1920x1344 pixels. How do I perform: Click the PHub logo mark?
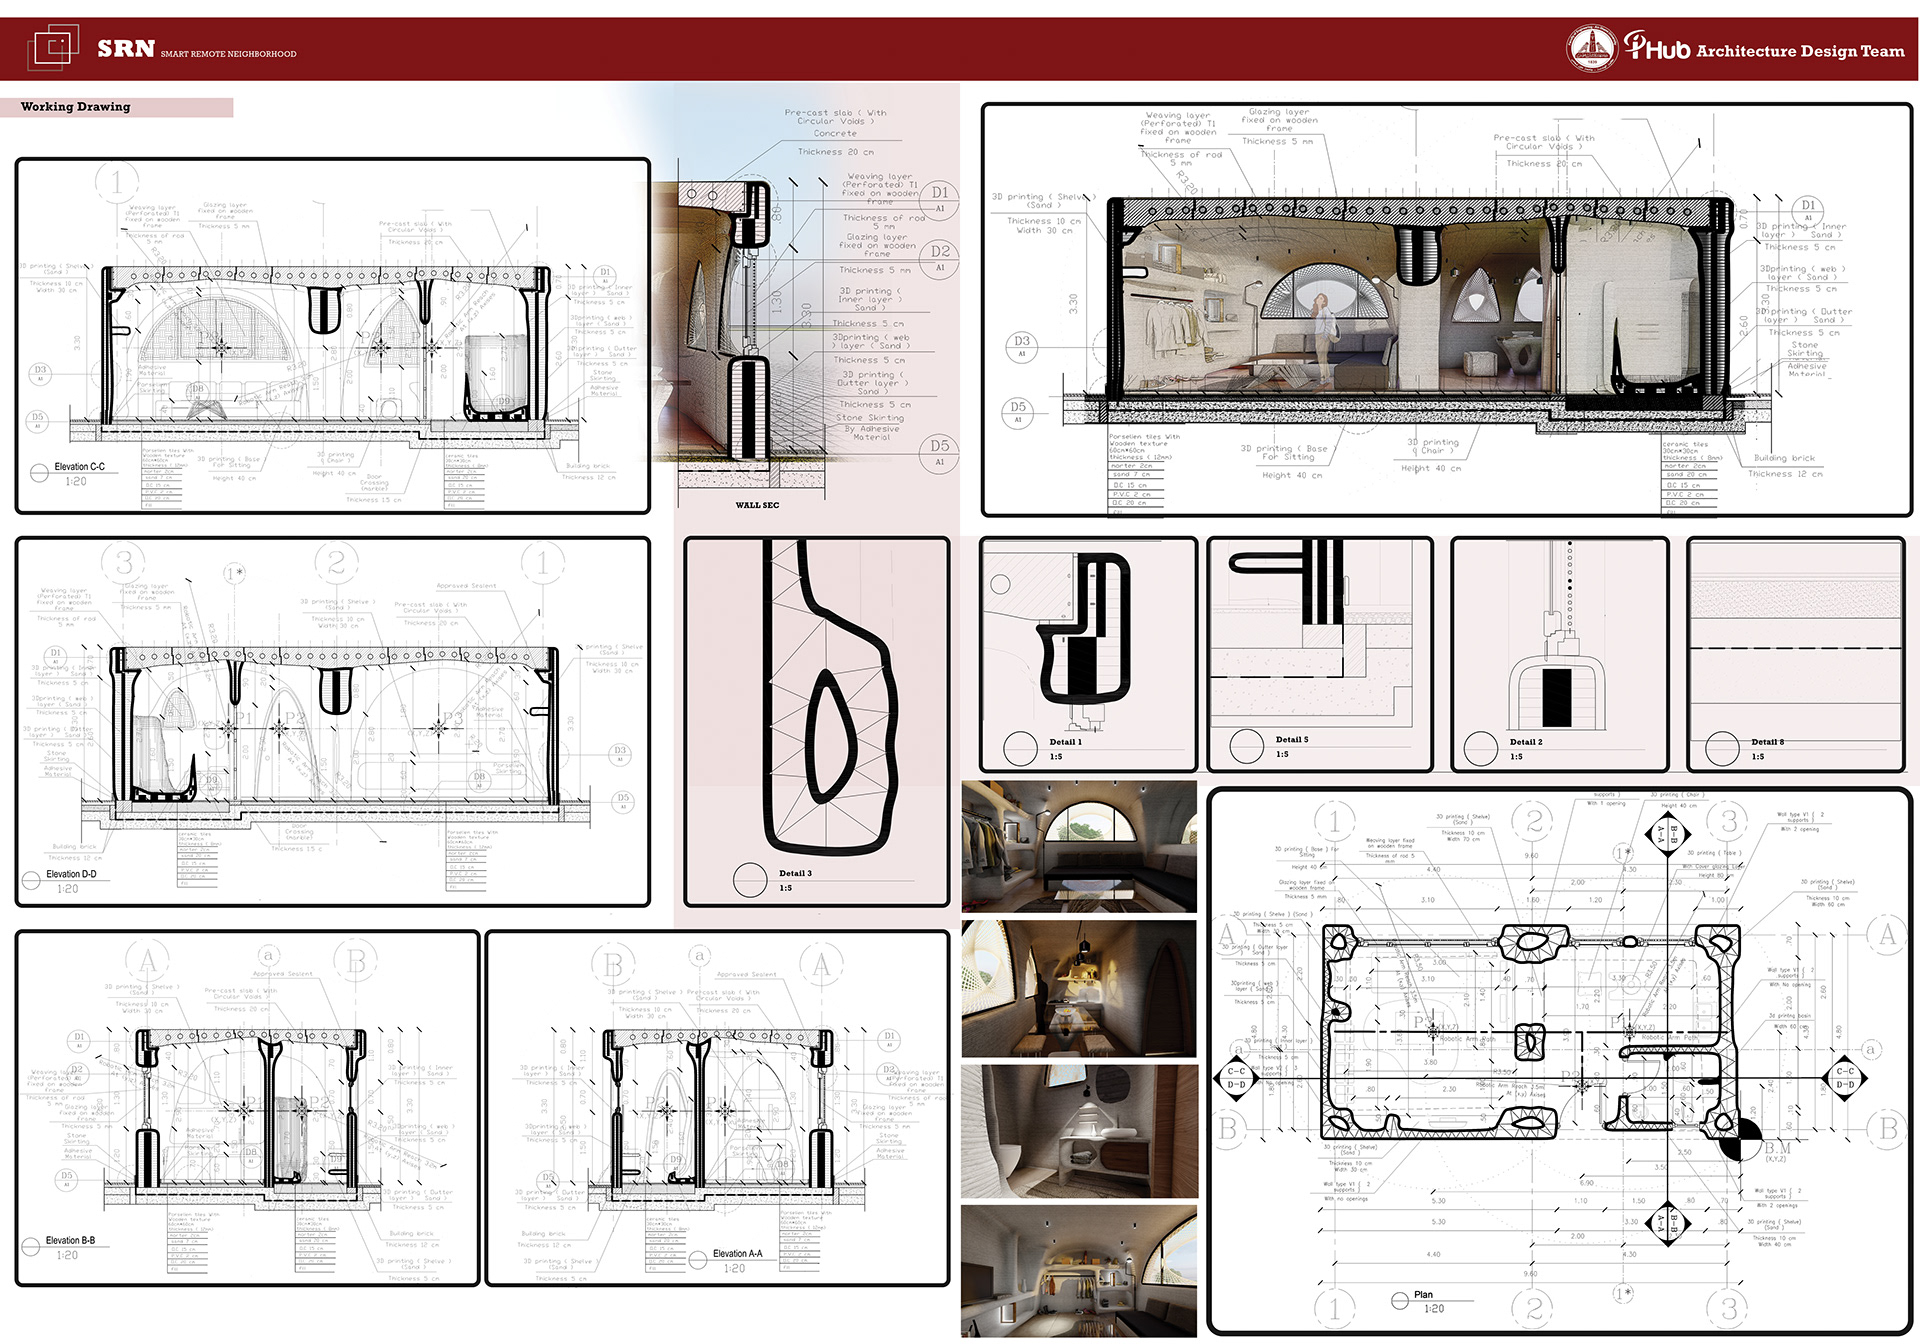point(1656,47)
